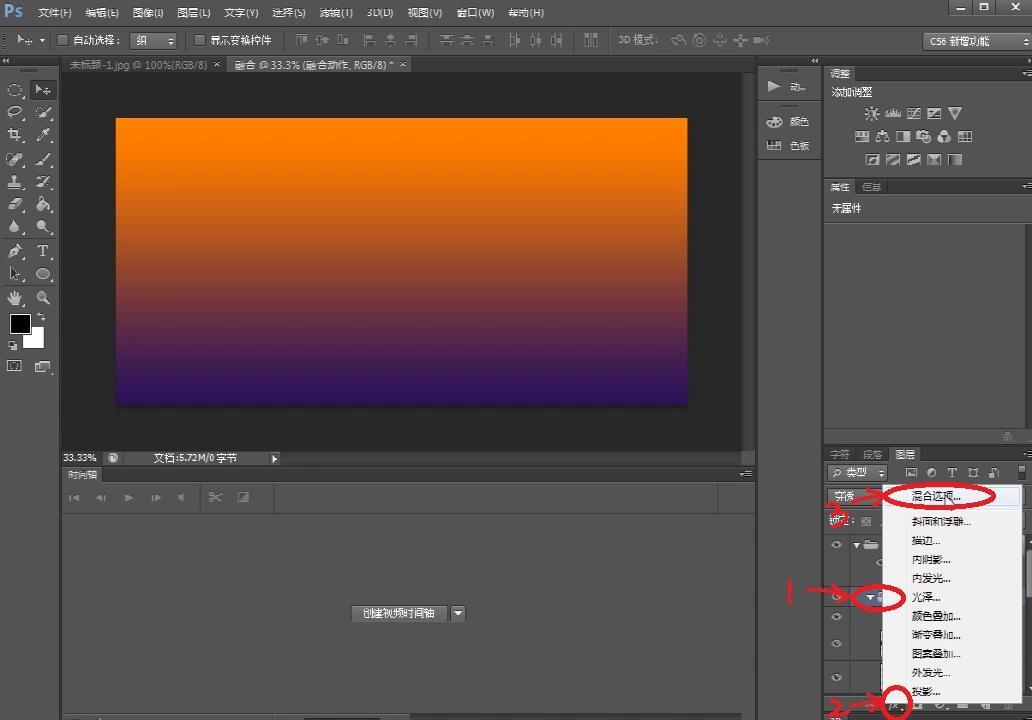Select the Eyedropper tool

pos(43,136)
